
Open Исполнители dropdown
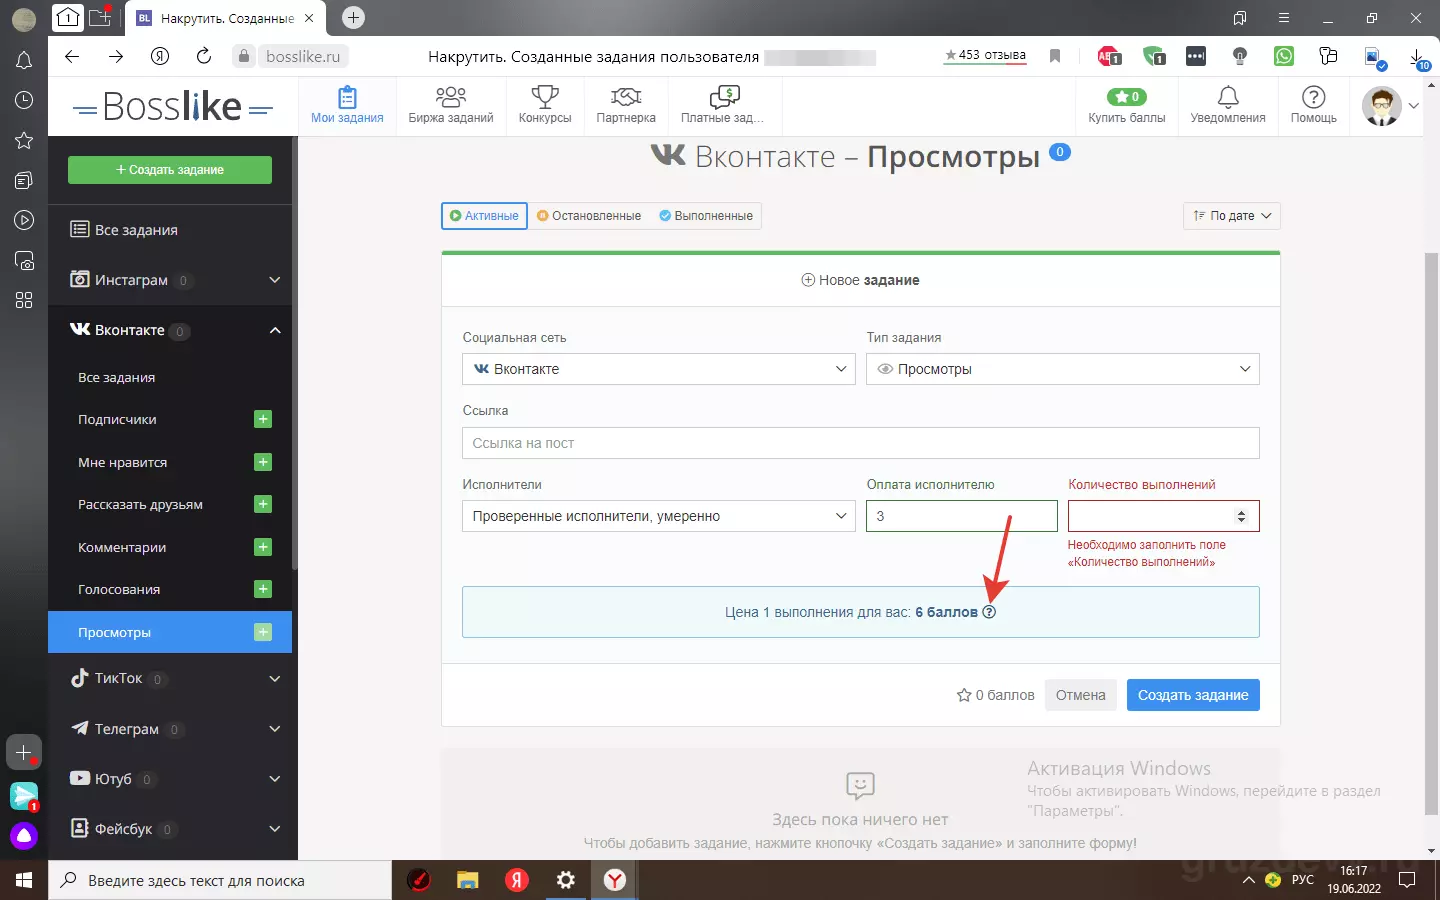659,516
